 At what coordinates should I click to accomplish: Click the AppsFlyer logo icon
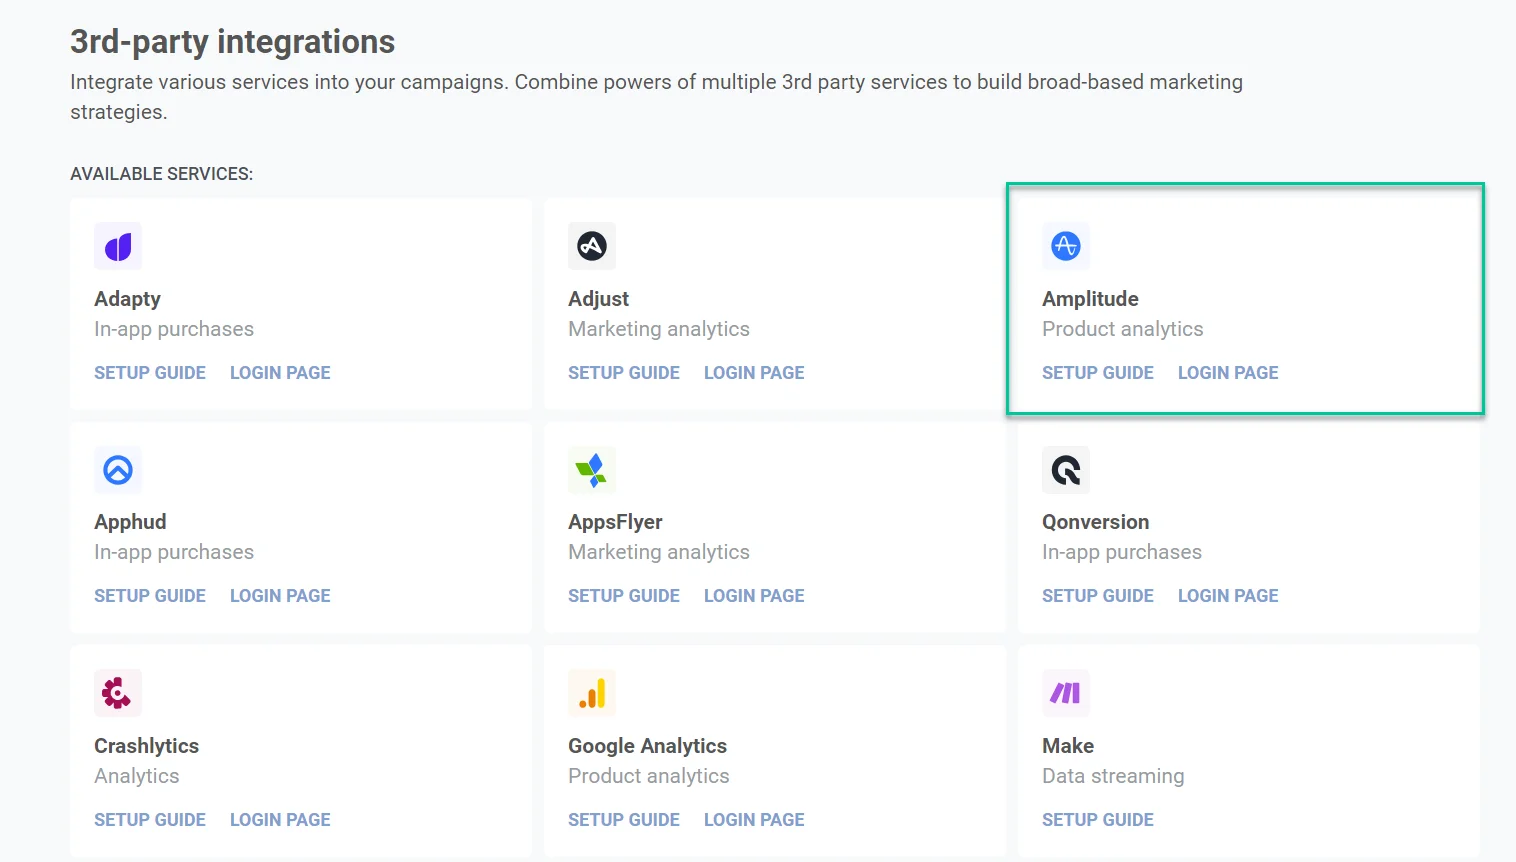592,470
